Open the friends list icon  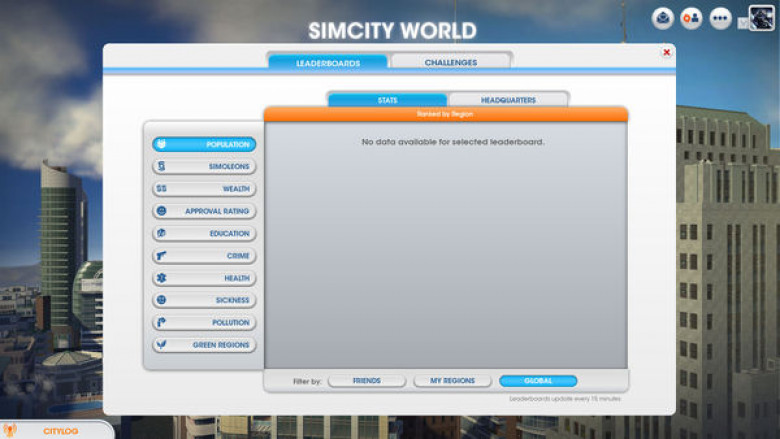pos(691,18)
